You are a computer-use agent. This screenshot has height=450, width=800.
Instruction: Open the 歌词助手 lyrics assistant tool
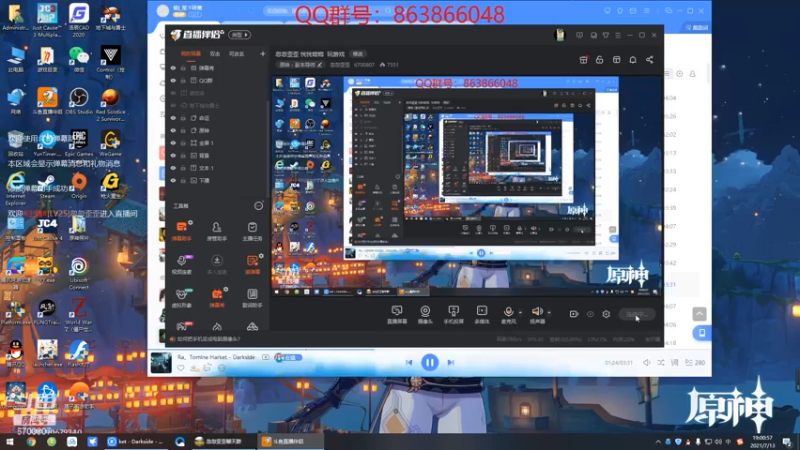point(252,297)
